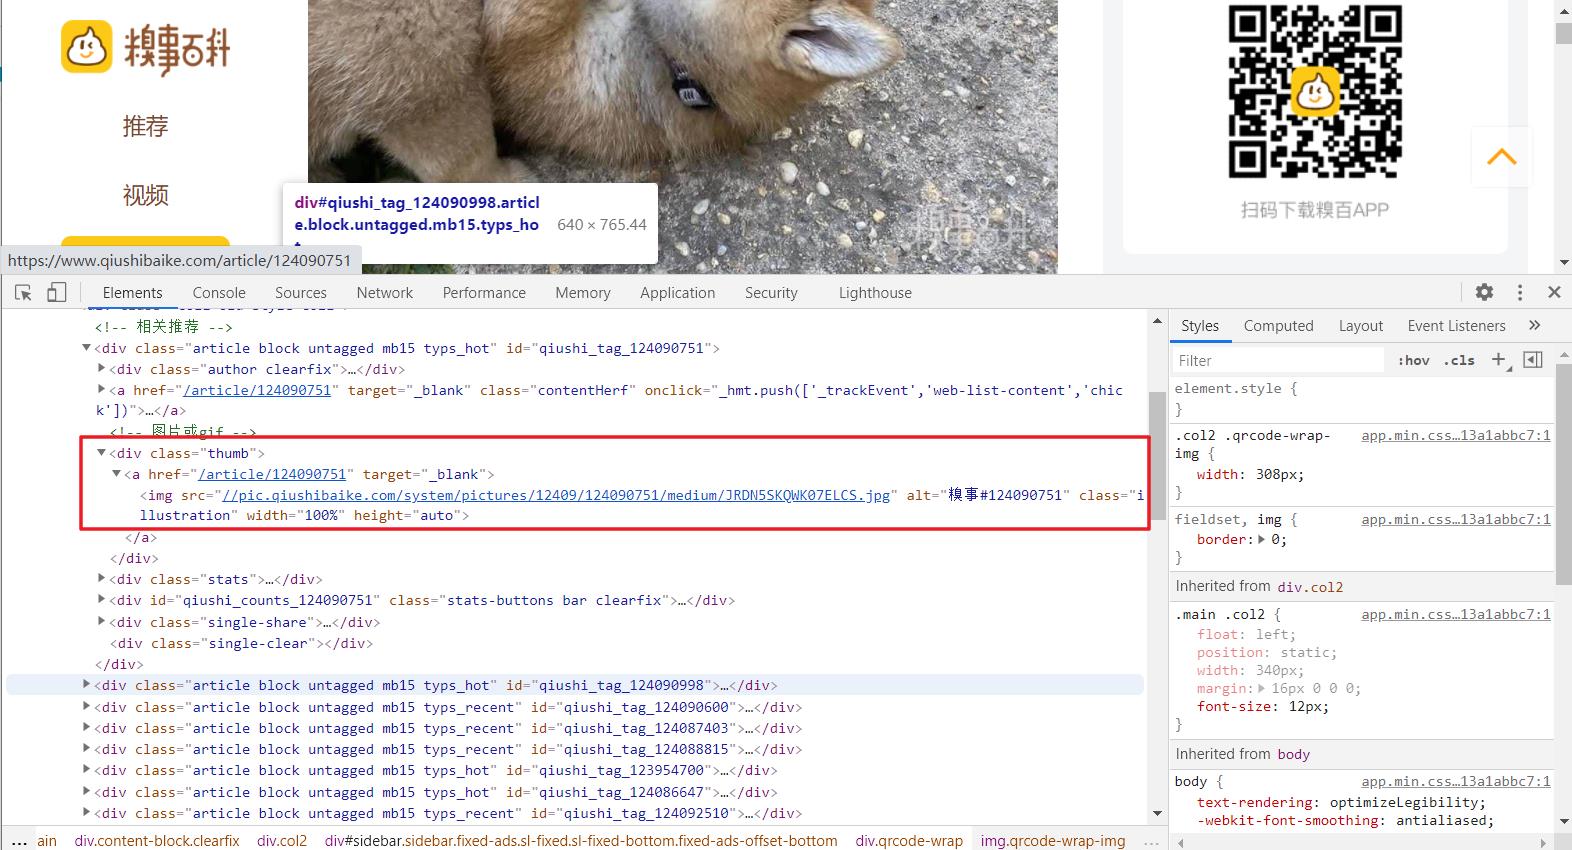Screen dimensions: 1572x850
Task: Open app.min.css link for body rule
Action: pyautogui.click(x=1455, y=781)
